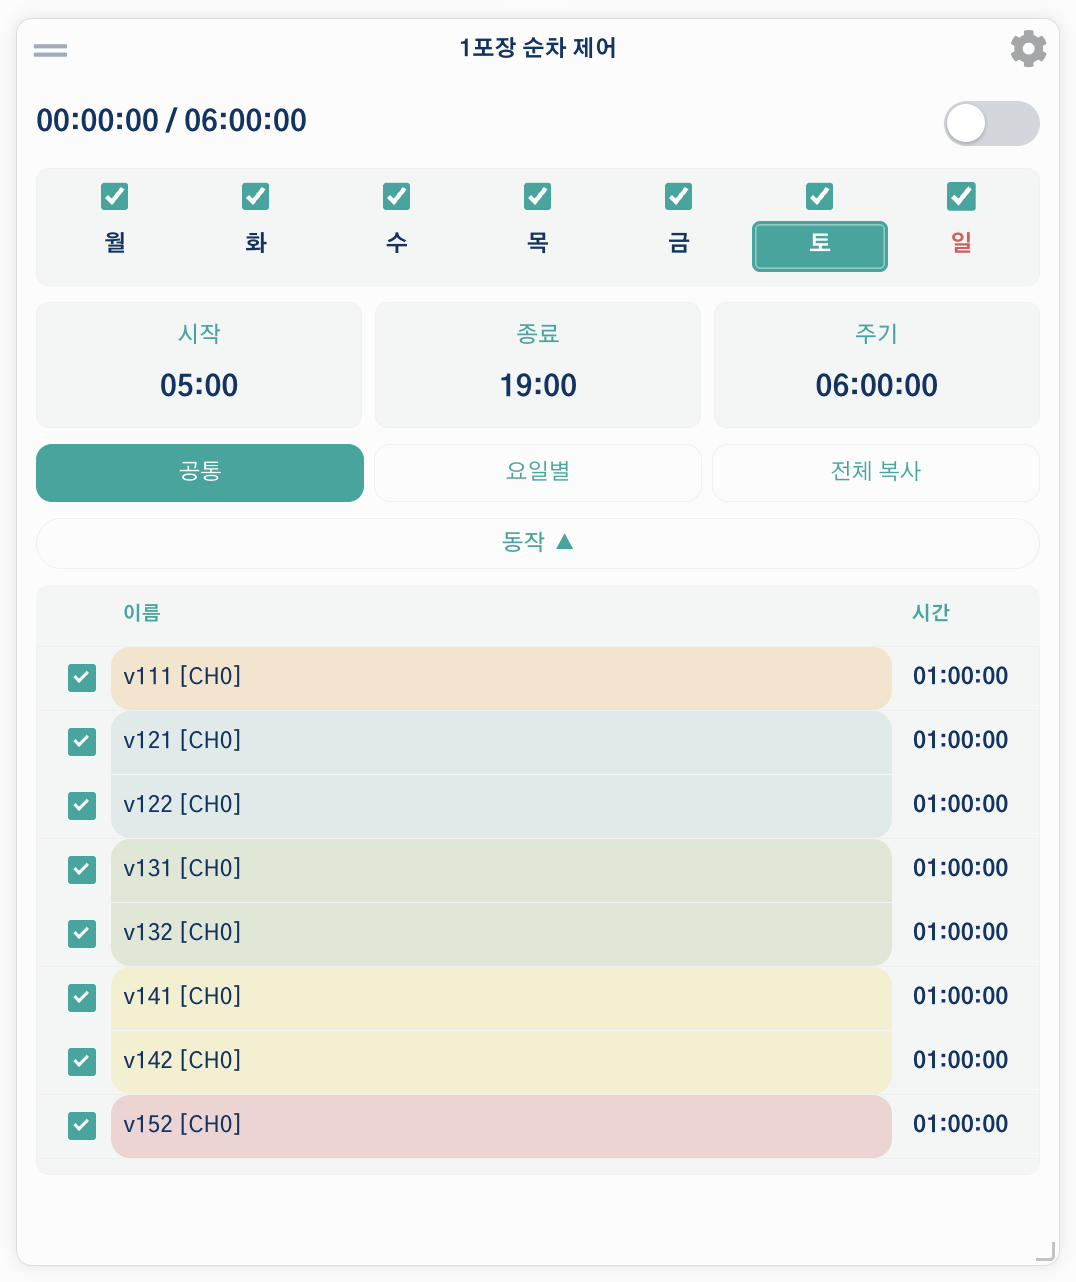Select the v131 [CH0] valve name
The height and width of the screenshot is (1282, 1076).
pos(501,870)
